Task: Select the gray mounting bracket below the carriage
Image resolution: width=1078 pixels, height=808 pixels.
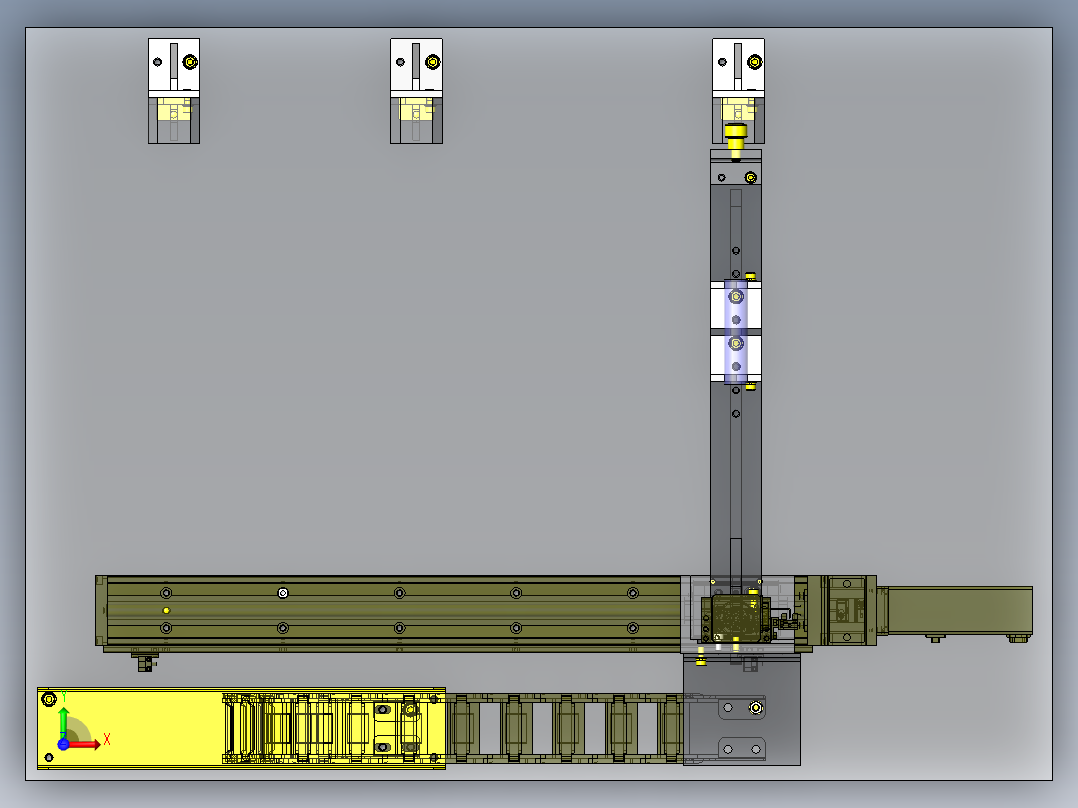Action: pos(742,708)
